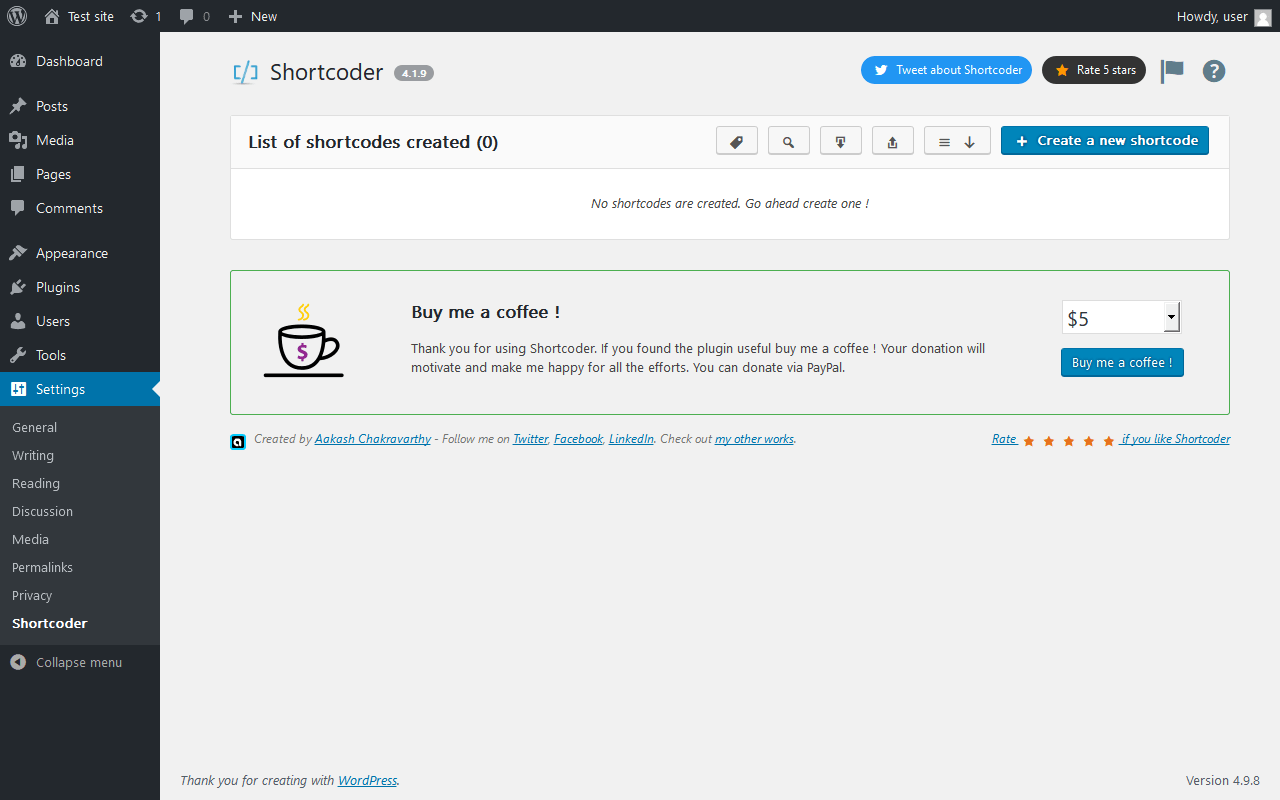Open the Twitter follow link
This screenshot has height=800, width=1280.
click(531, 439)
